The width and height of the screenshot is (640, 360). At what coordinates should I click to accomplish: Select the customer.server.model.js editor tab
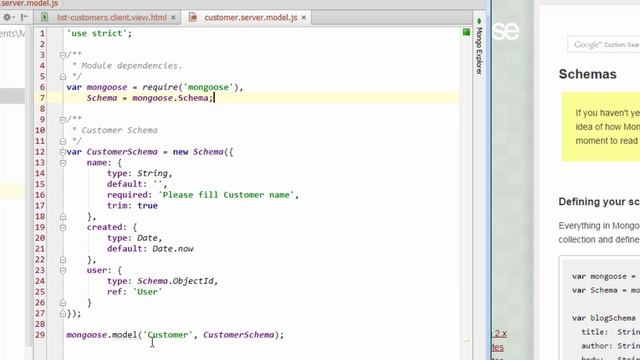pos(251,18)
